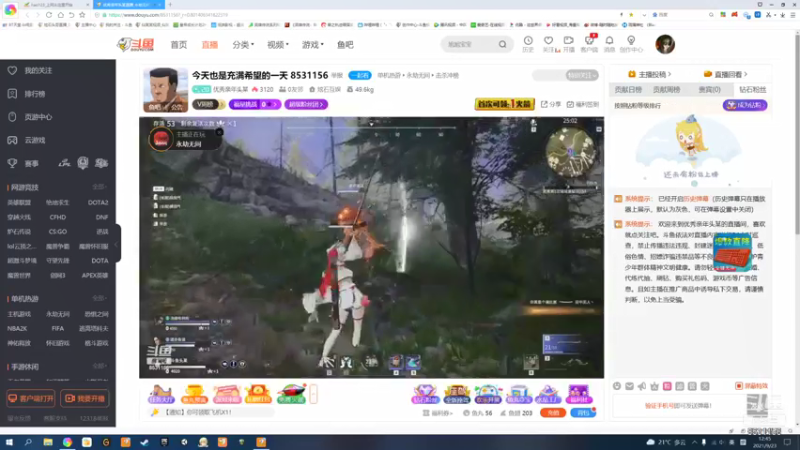Viewport: 800px width, 450px height.
Task: Switch to 贡献日榜 tab
Action: pos(628,90)
